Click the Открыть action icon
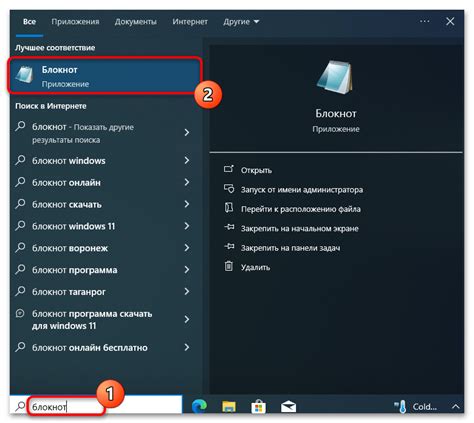This screenshot has width=474, height=423. [x=229, y=169]
